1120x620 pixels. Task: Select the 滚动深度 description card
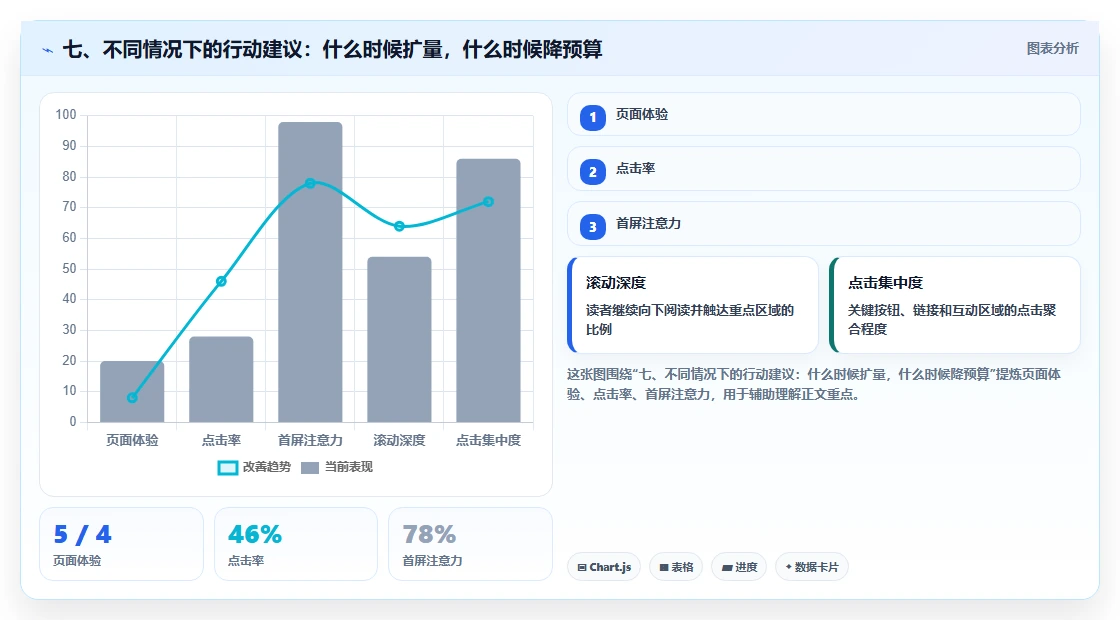point(692,305)
